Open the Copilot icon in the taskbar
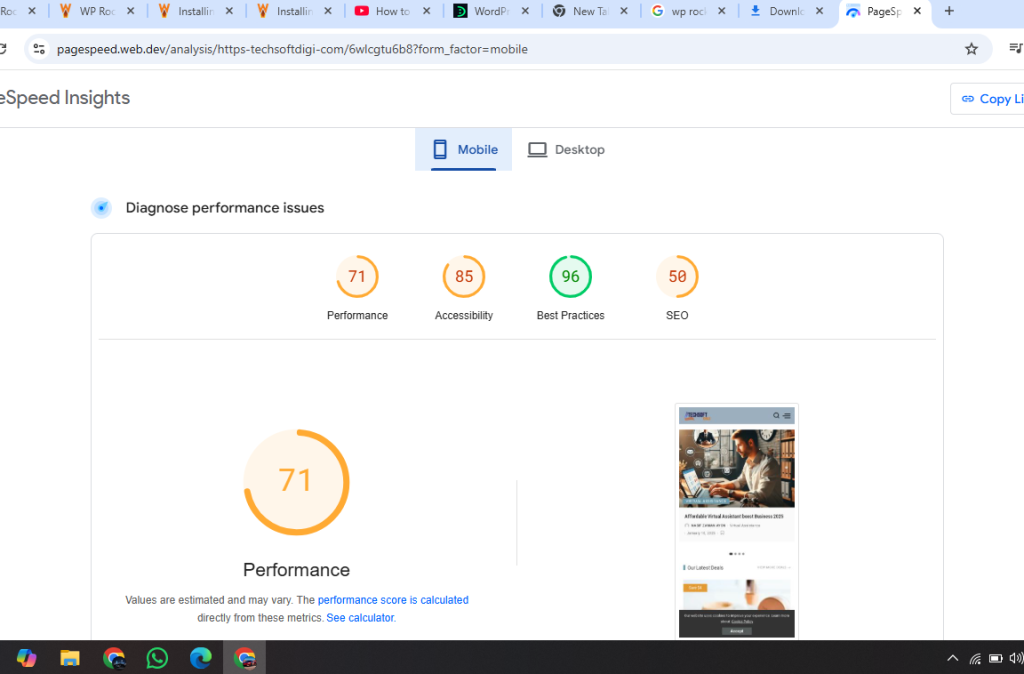 click(27, 658)
